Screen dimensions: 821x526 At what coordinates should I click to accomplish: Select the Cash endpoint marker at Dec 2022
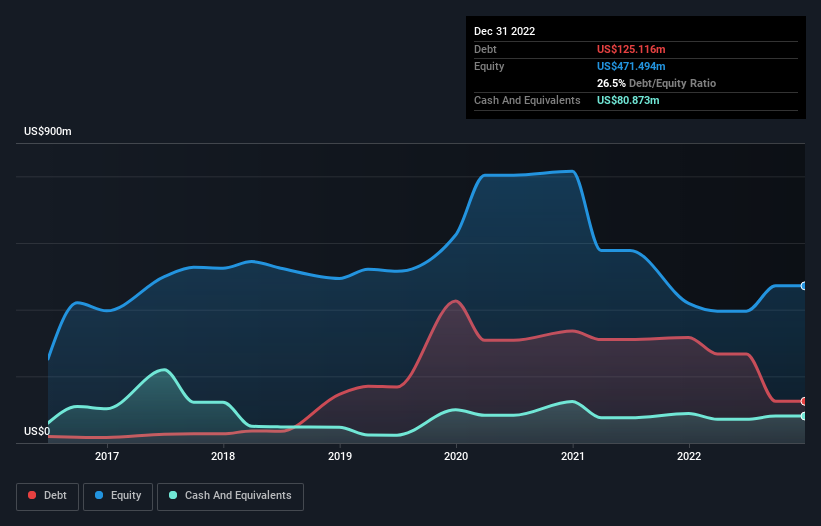804,416
